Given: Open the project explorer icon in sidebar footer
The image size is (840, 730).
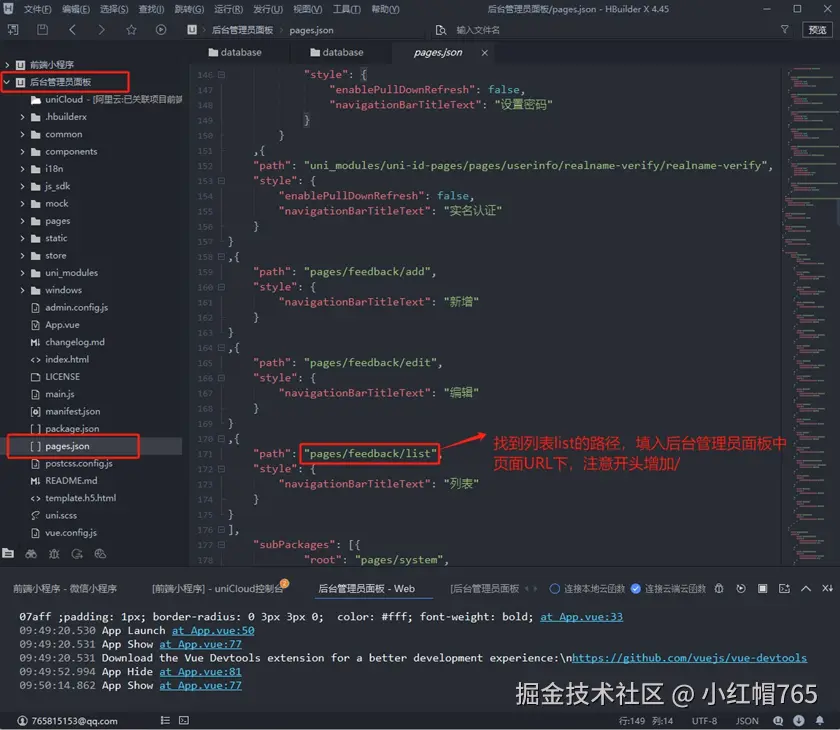Looking at the screenshot, I should click(8, 553).
